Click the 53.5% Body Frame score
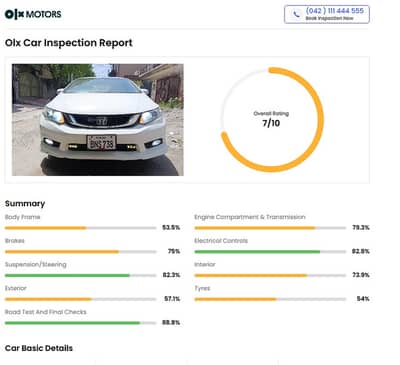The image size is (400, 365). coord(171,227)
